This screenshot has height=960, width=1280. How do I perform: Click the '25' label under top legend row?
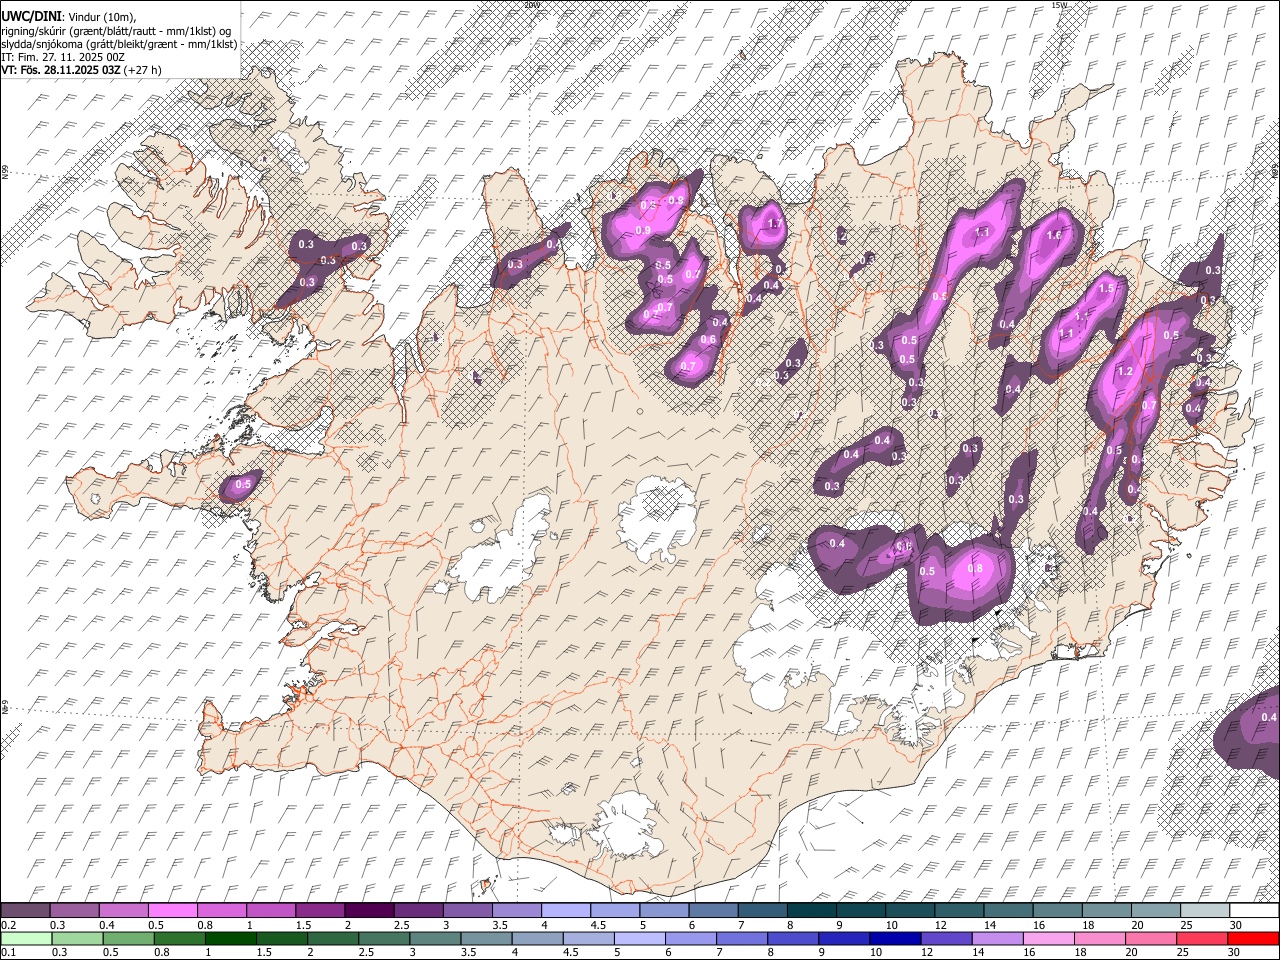pyautogui.click(x=1186, y=925)
